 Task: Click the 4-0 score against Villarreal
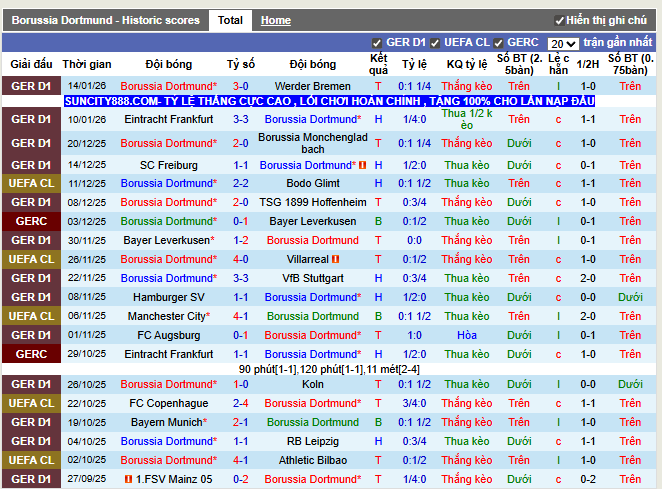tap(241, 259)
